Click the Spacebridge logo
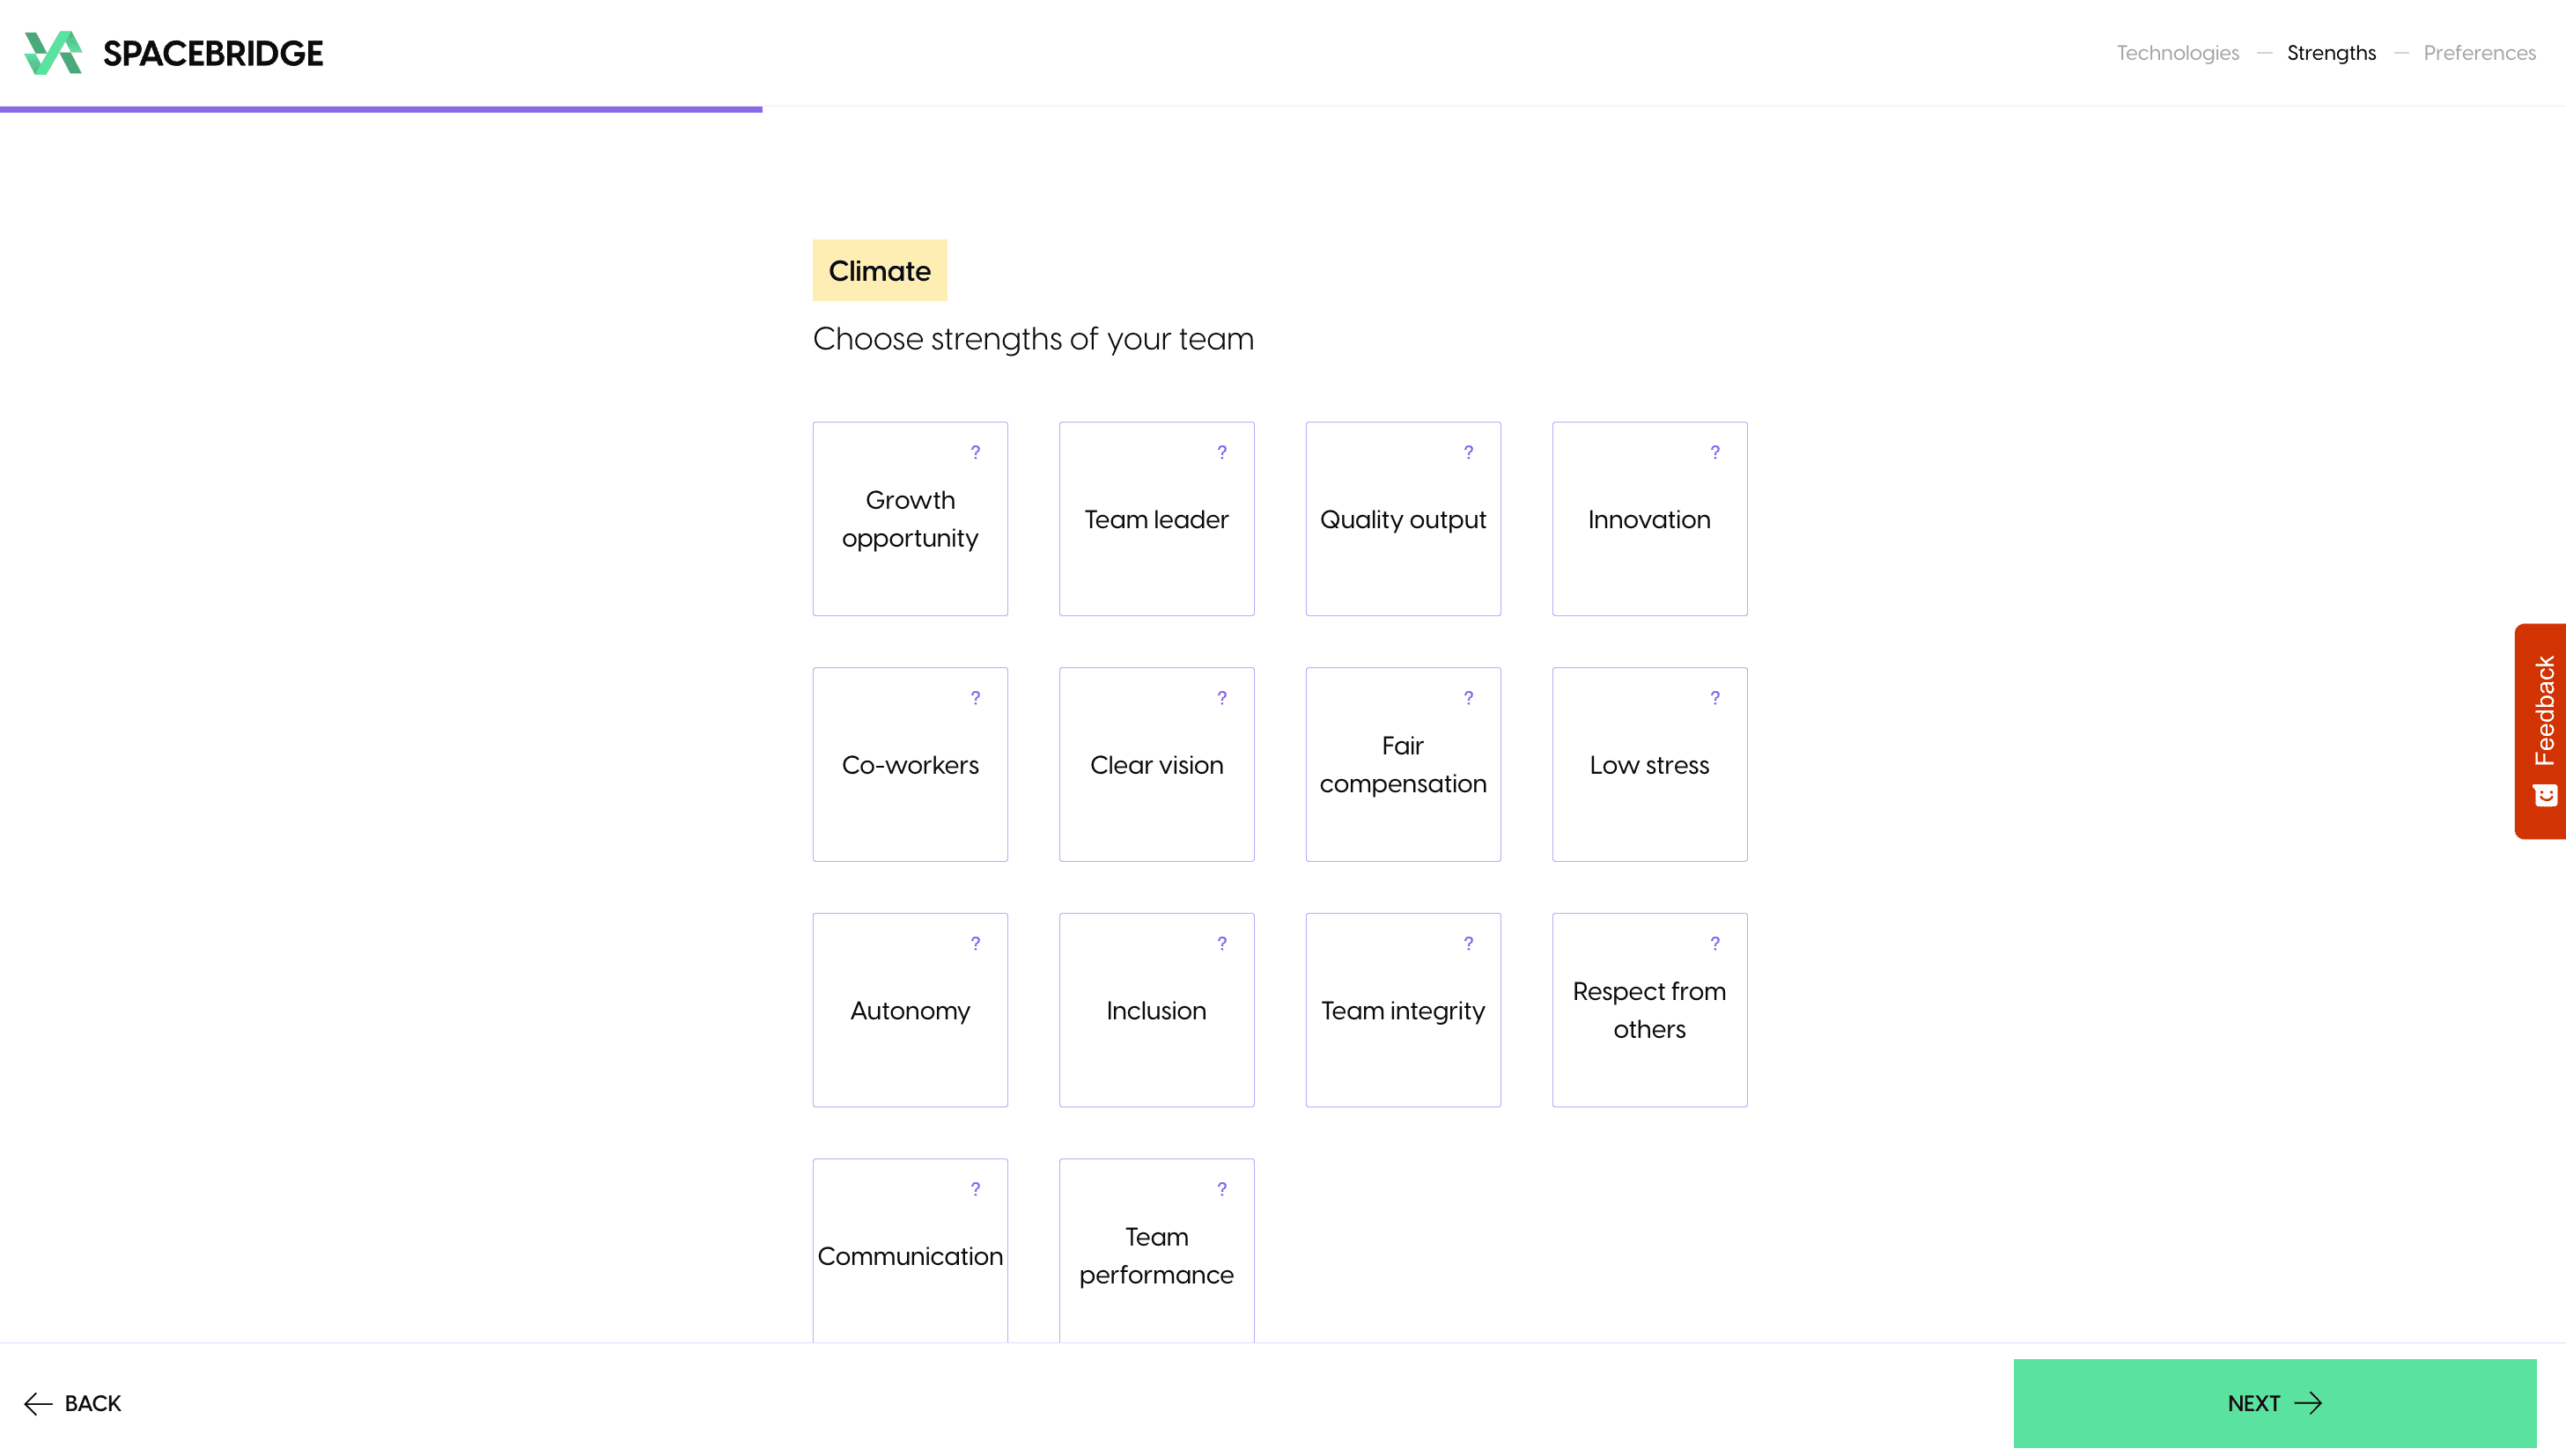This screenshot has width=2566, height=1456. [x=174, y=53]
